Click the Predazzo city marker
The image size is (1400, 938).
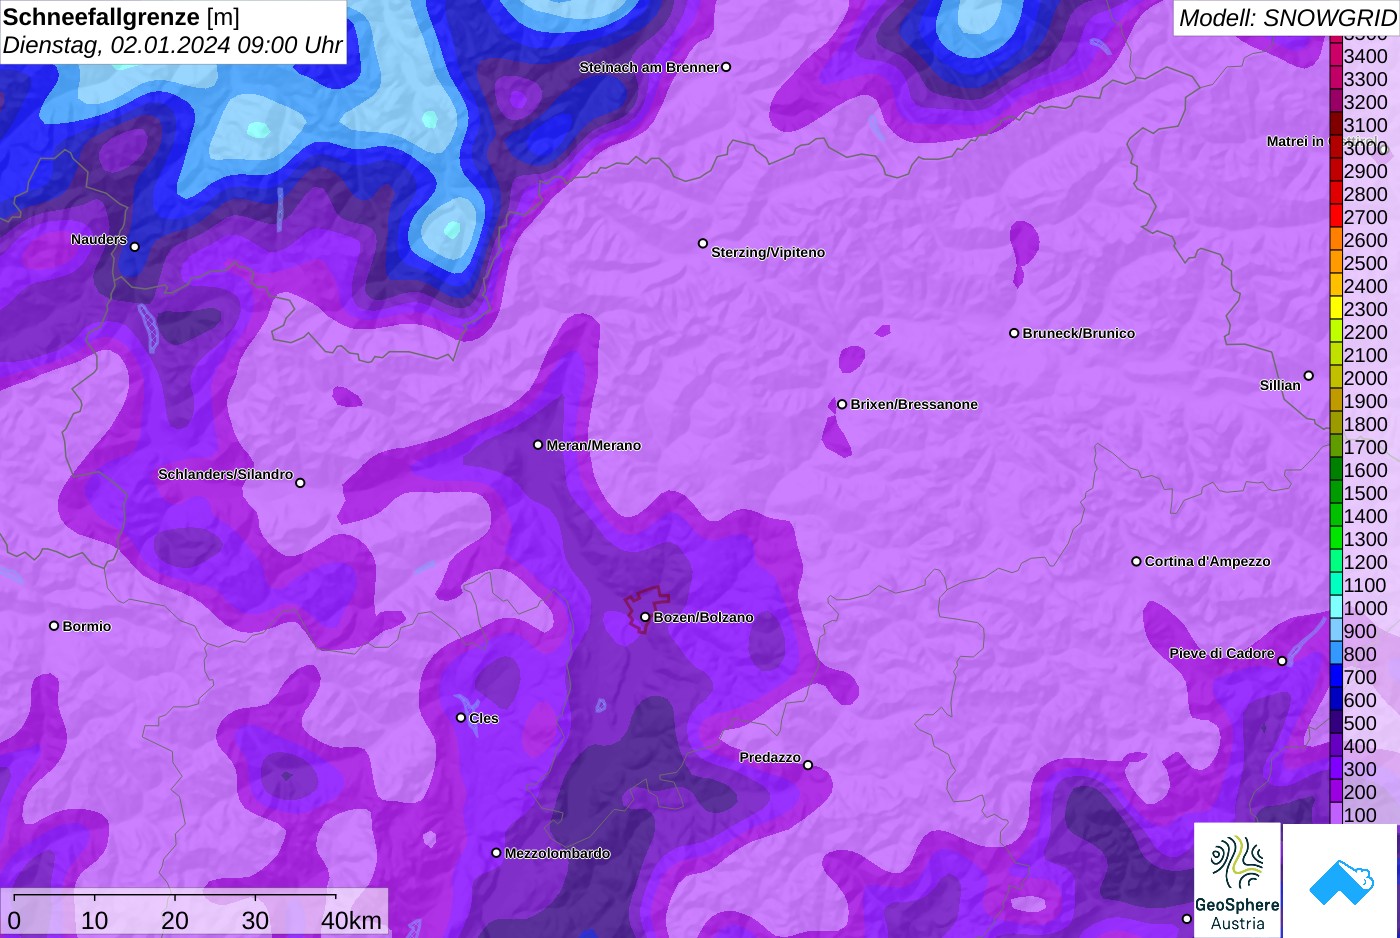pos(808,765)
